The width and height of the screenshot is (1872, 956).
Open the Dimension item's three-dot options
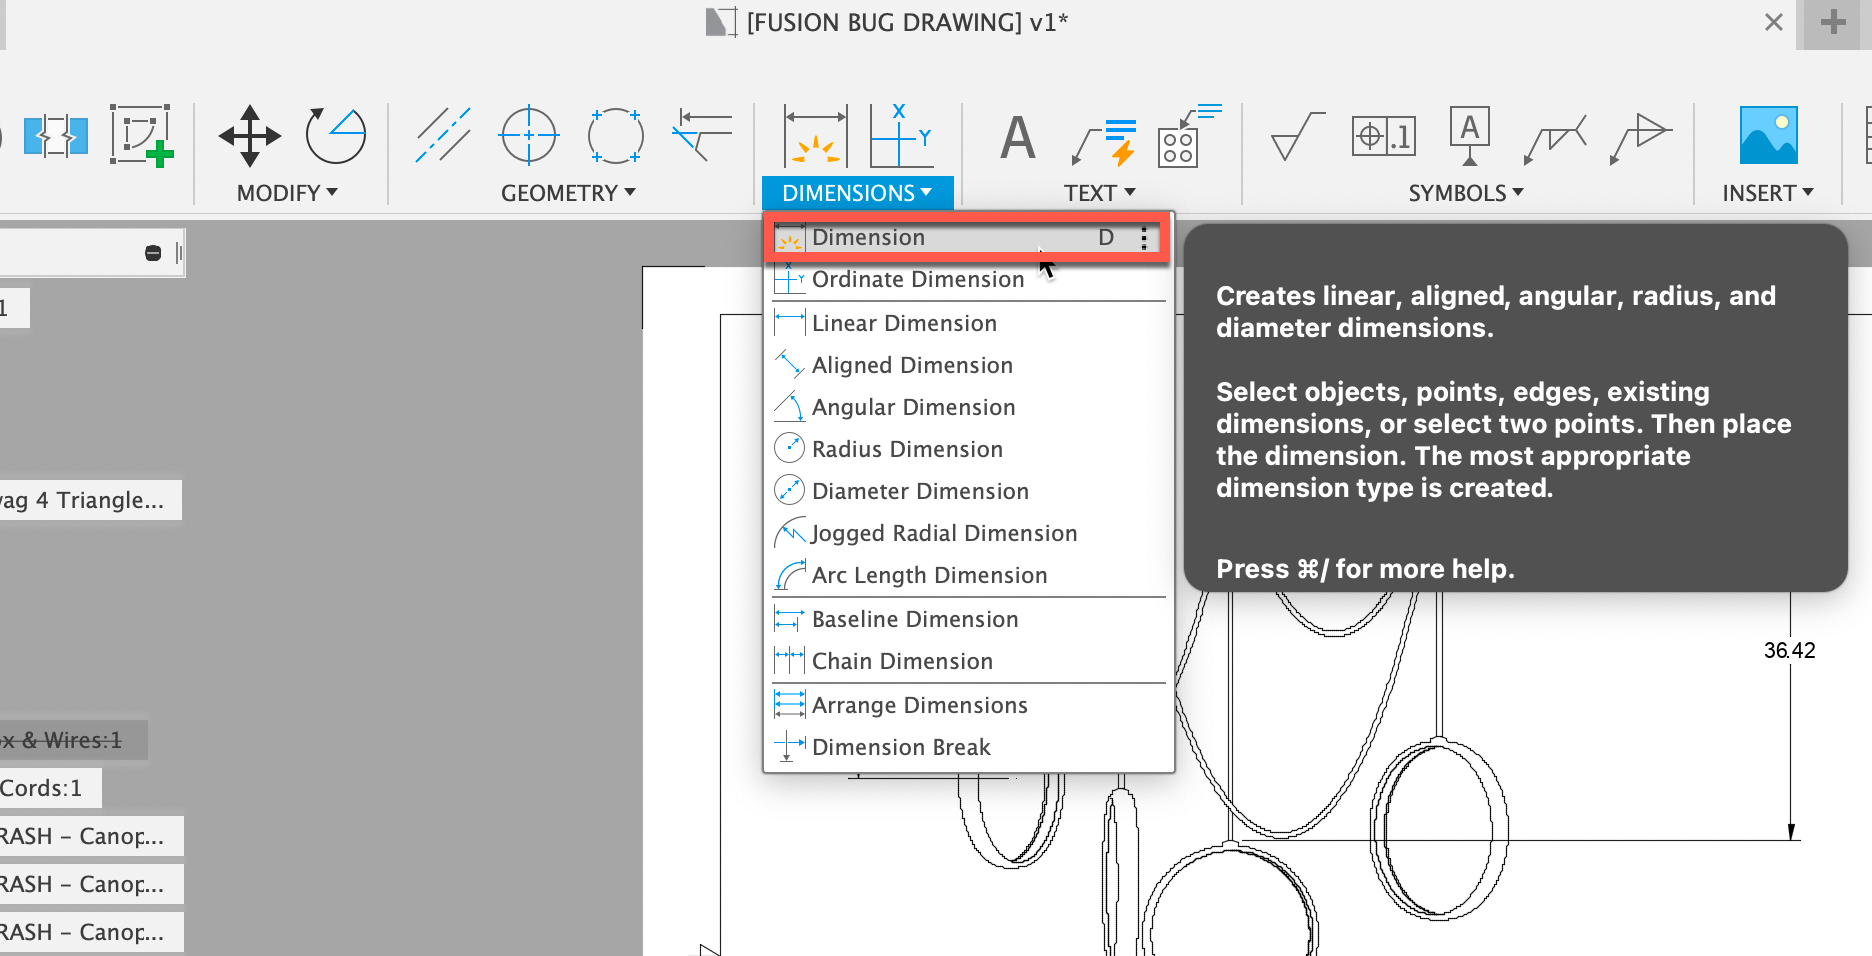(1144, 238)
